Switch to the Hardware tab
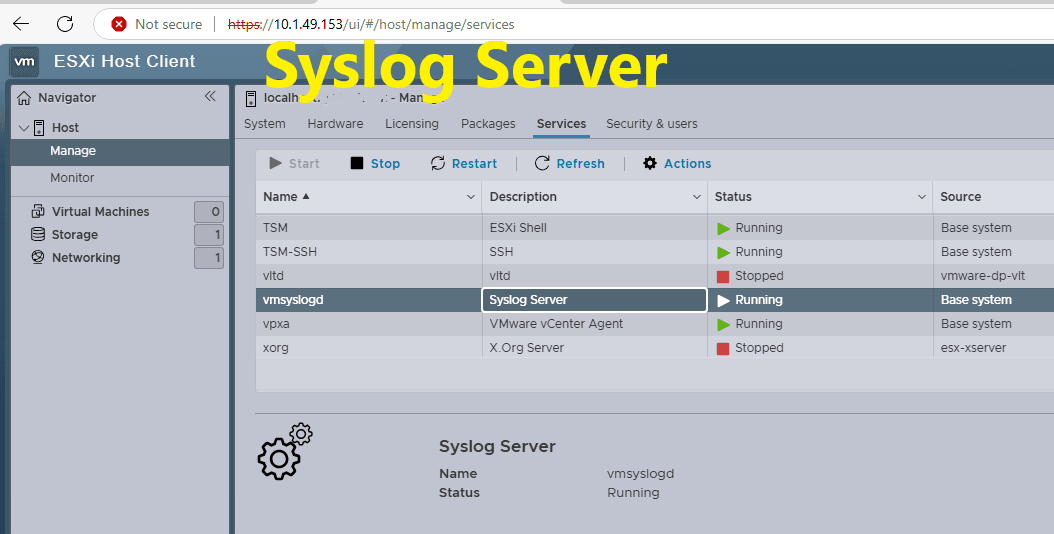Image resolution: width=1054 pixels, height=534 pixels. click(335, 124)
